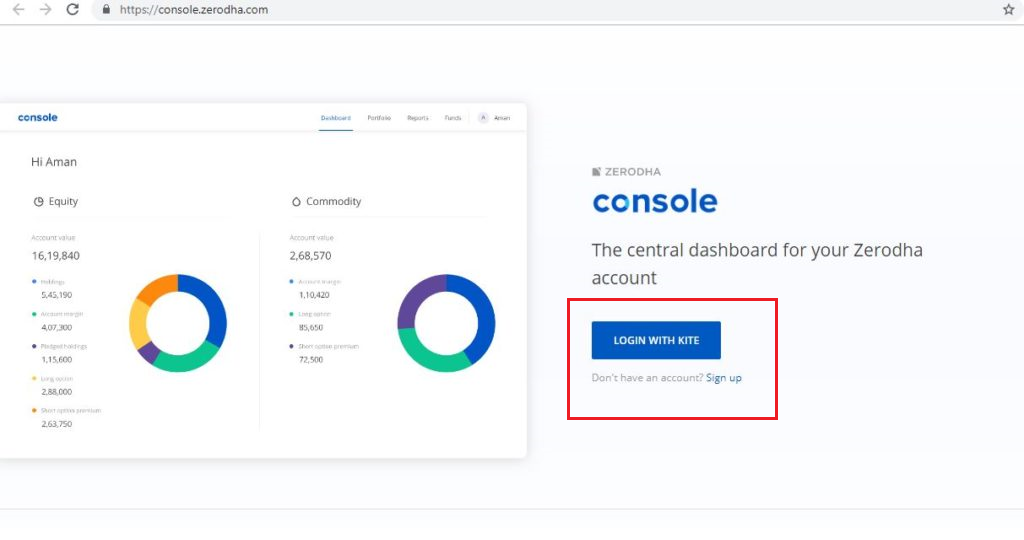1024x540 pixels.
Task: Click the pie chart icon beside Equity
Action: pos(39,202)
